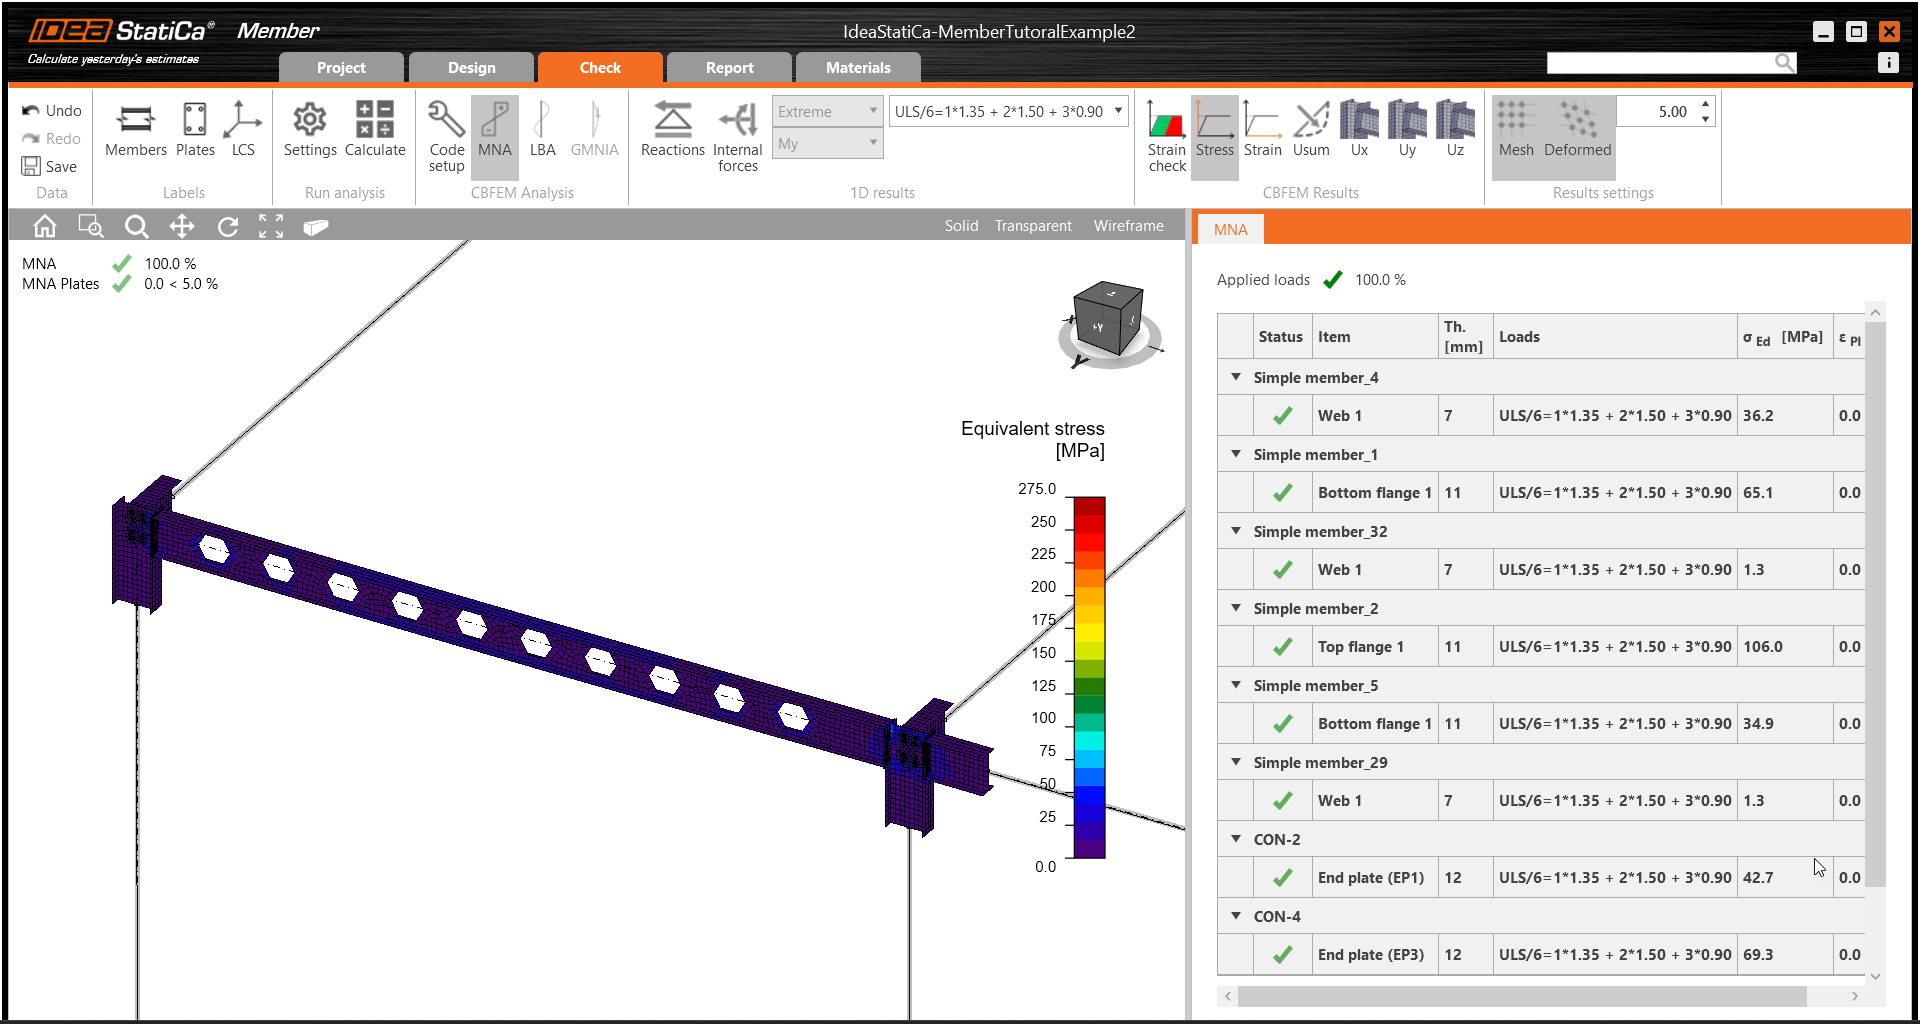The image size is (1920, 1024).
Task: Switch to Solid view mode
Action: (961, 226)
